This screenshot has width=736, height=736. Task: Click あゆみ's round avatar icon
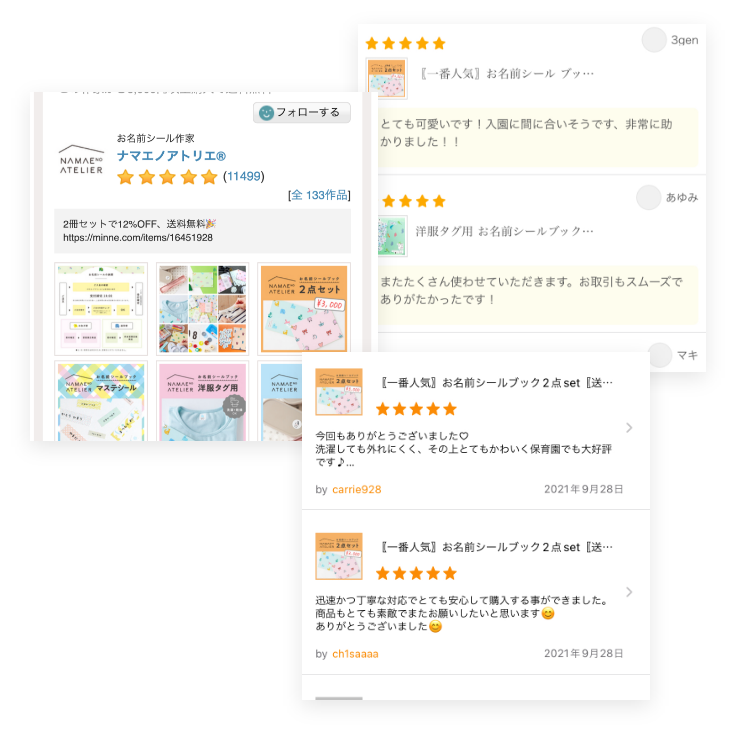(648, 198)
